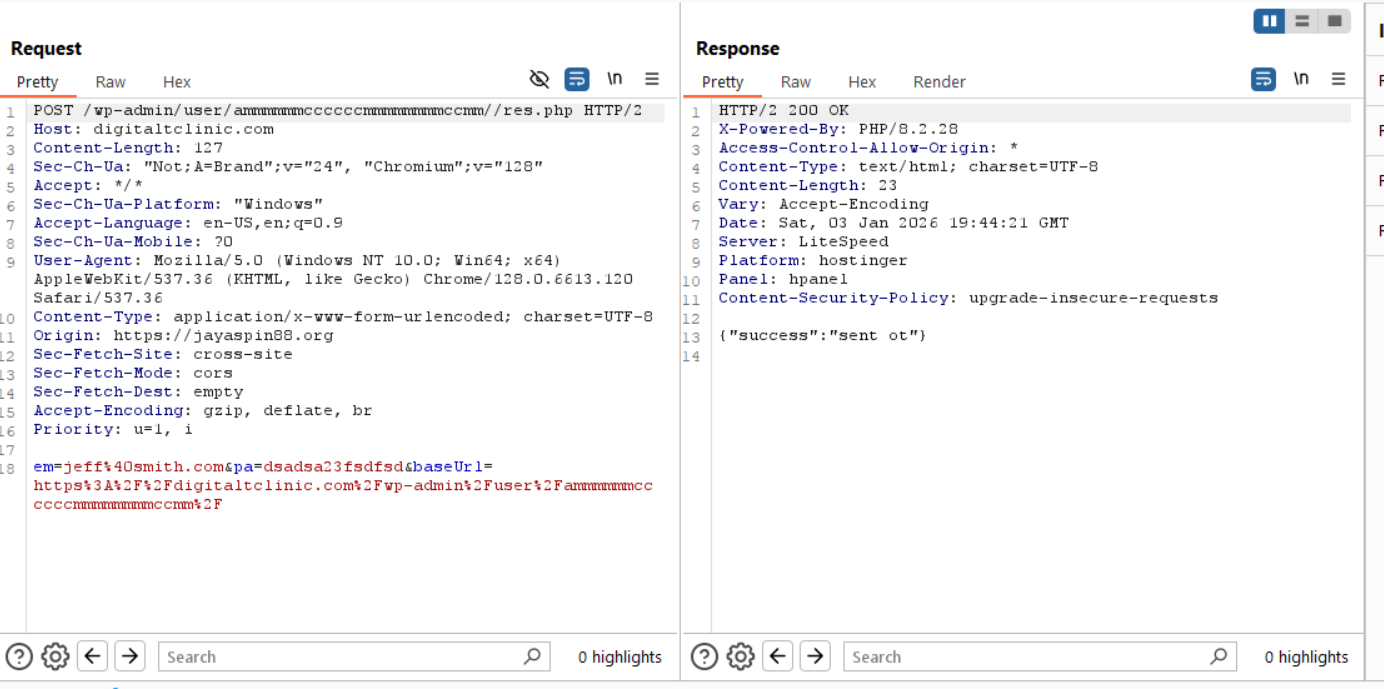
Task: Open the Hex tab in Request panel
Action: pyautogui.click(x=177, y=82)
